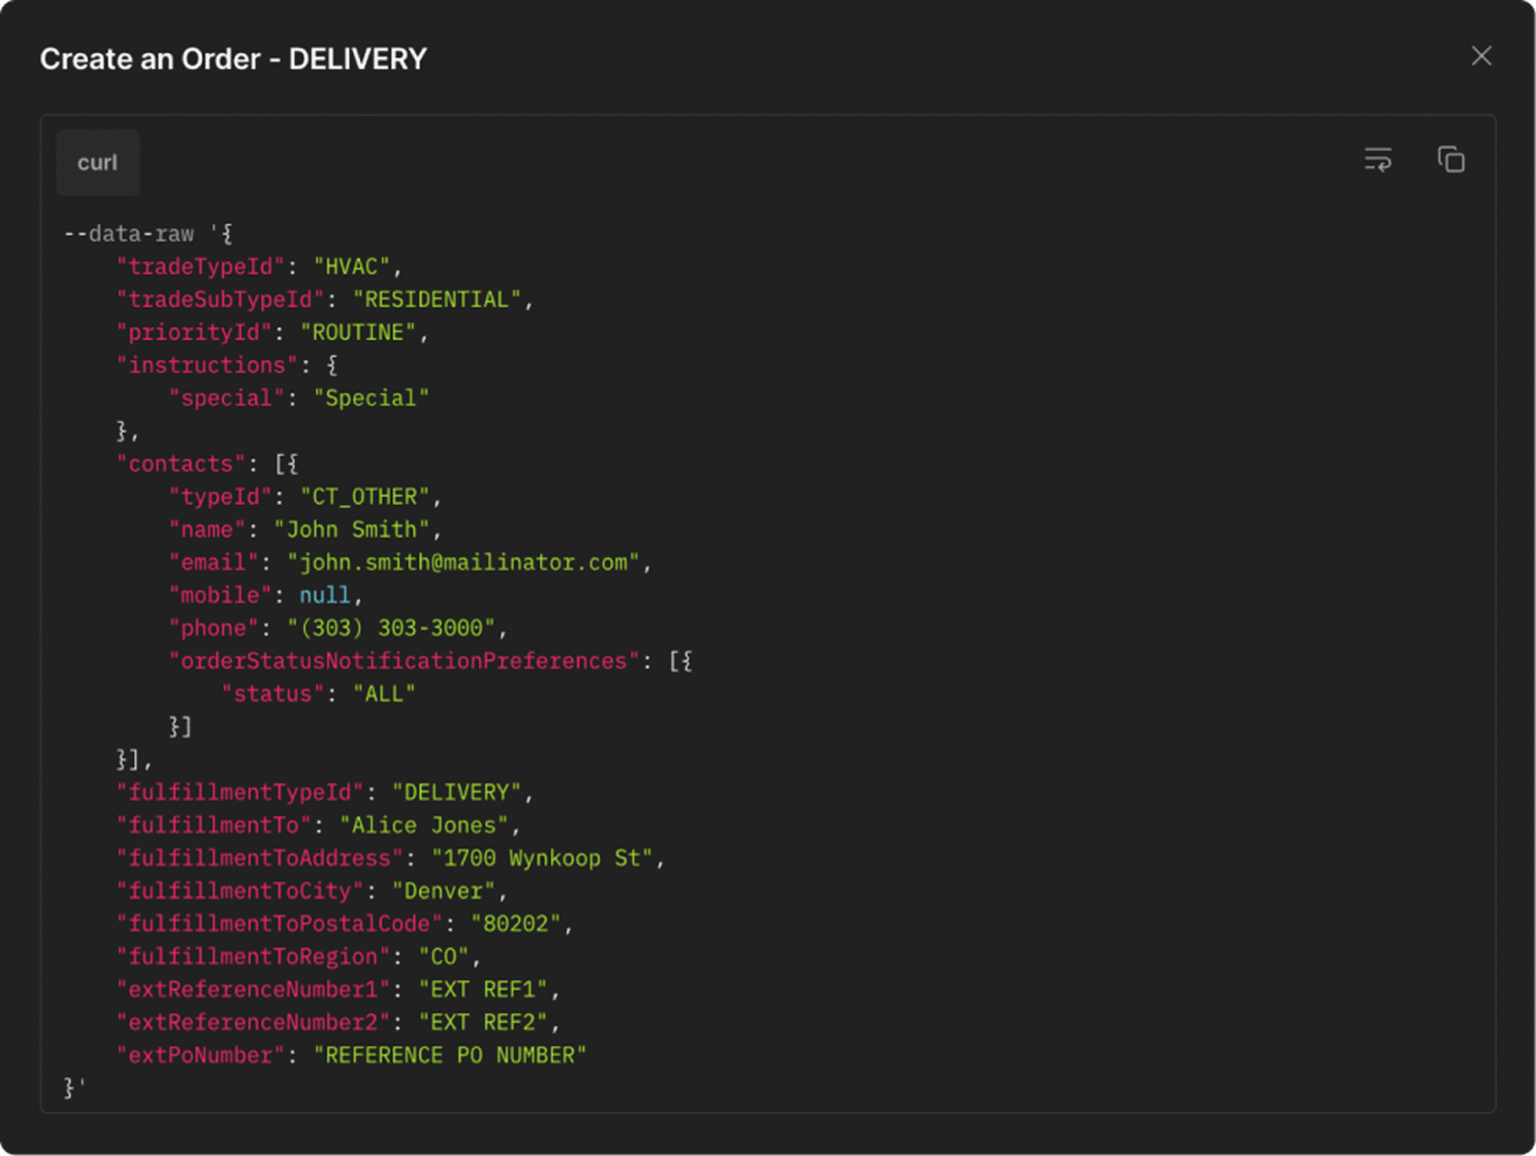Click the john.smith@mailinator.com email value
This screenshot has width=1536, height=1156.
(x=463, y=563)
